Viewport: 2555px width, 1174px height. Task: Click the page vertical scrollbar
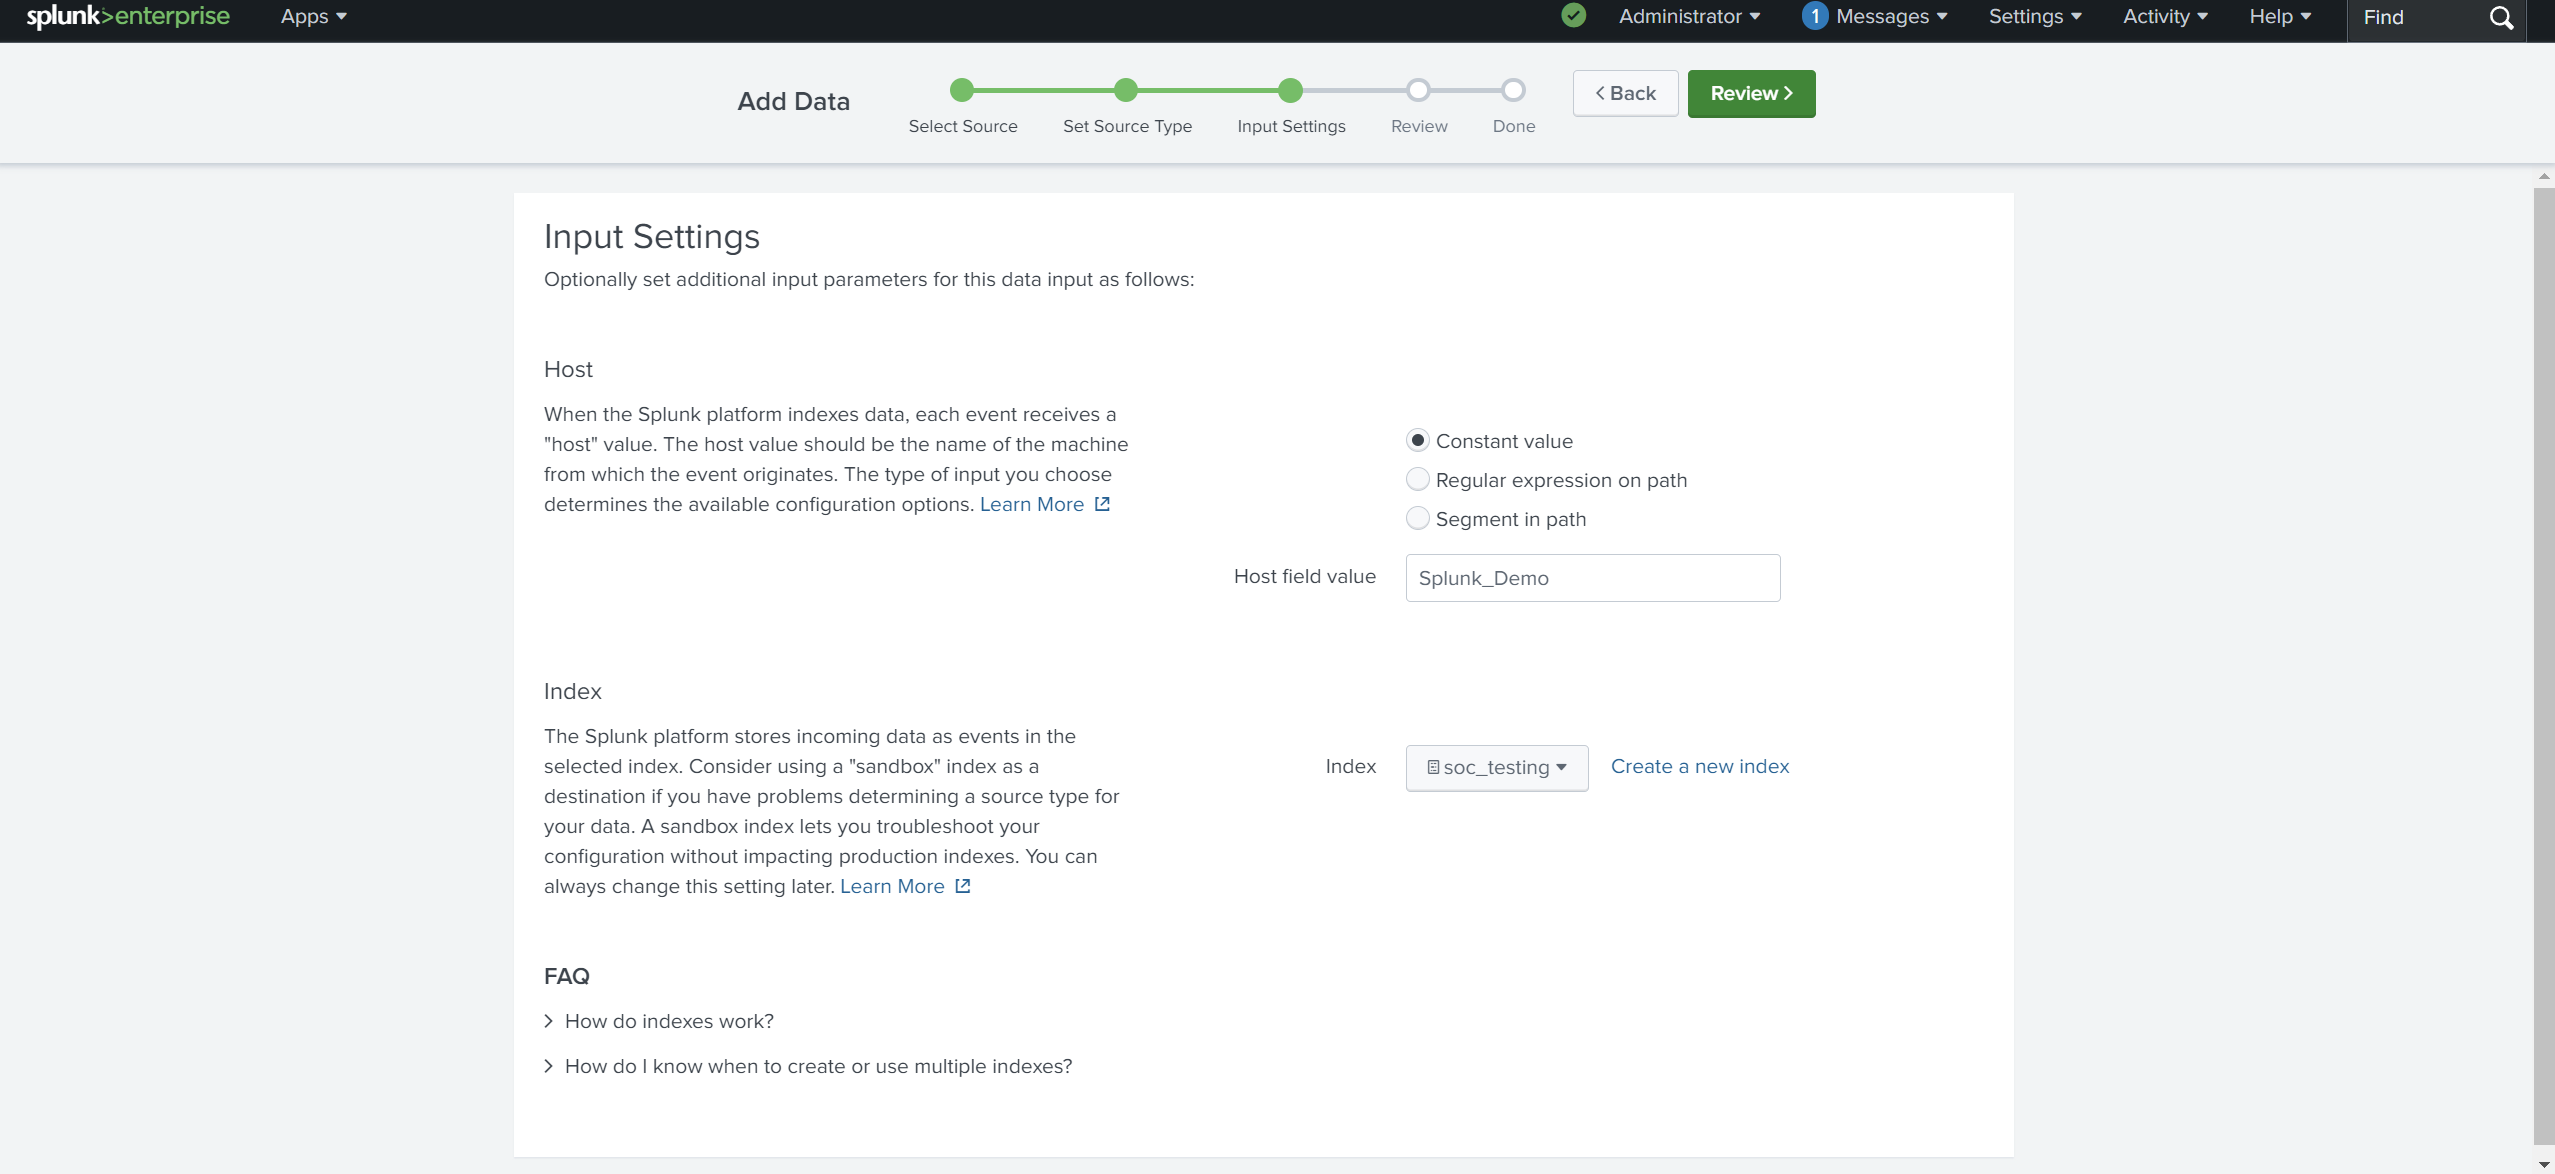click(x=2544, y=665)
